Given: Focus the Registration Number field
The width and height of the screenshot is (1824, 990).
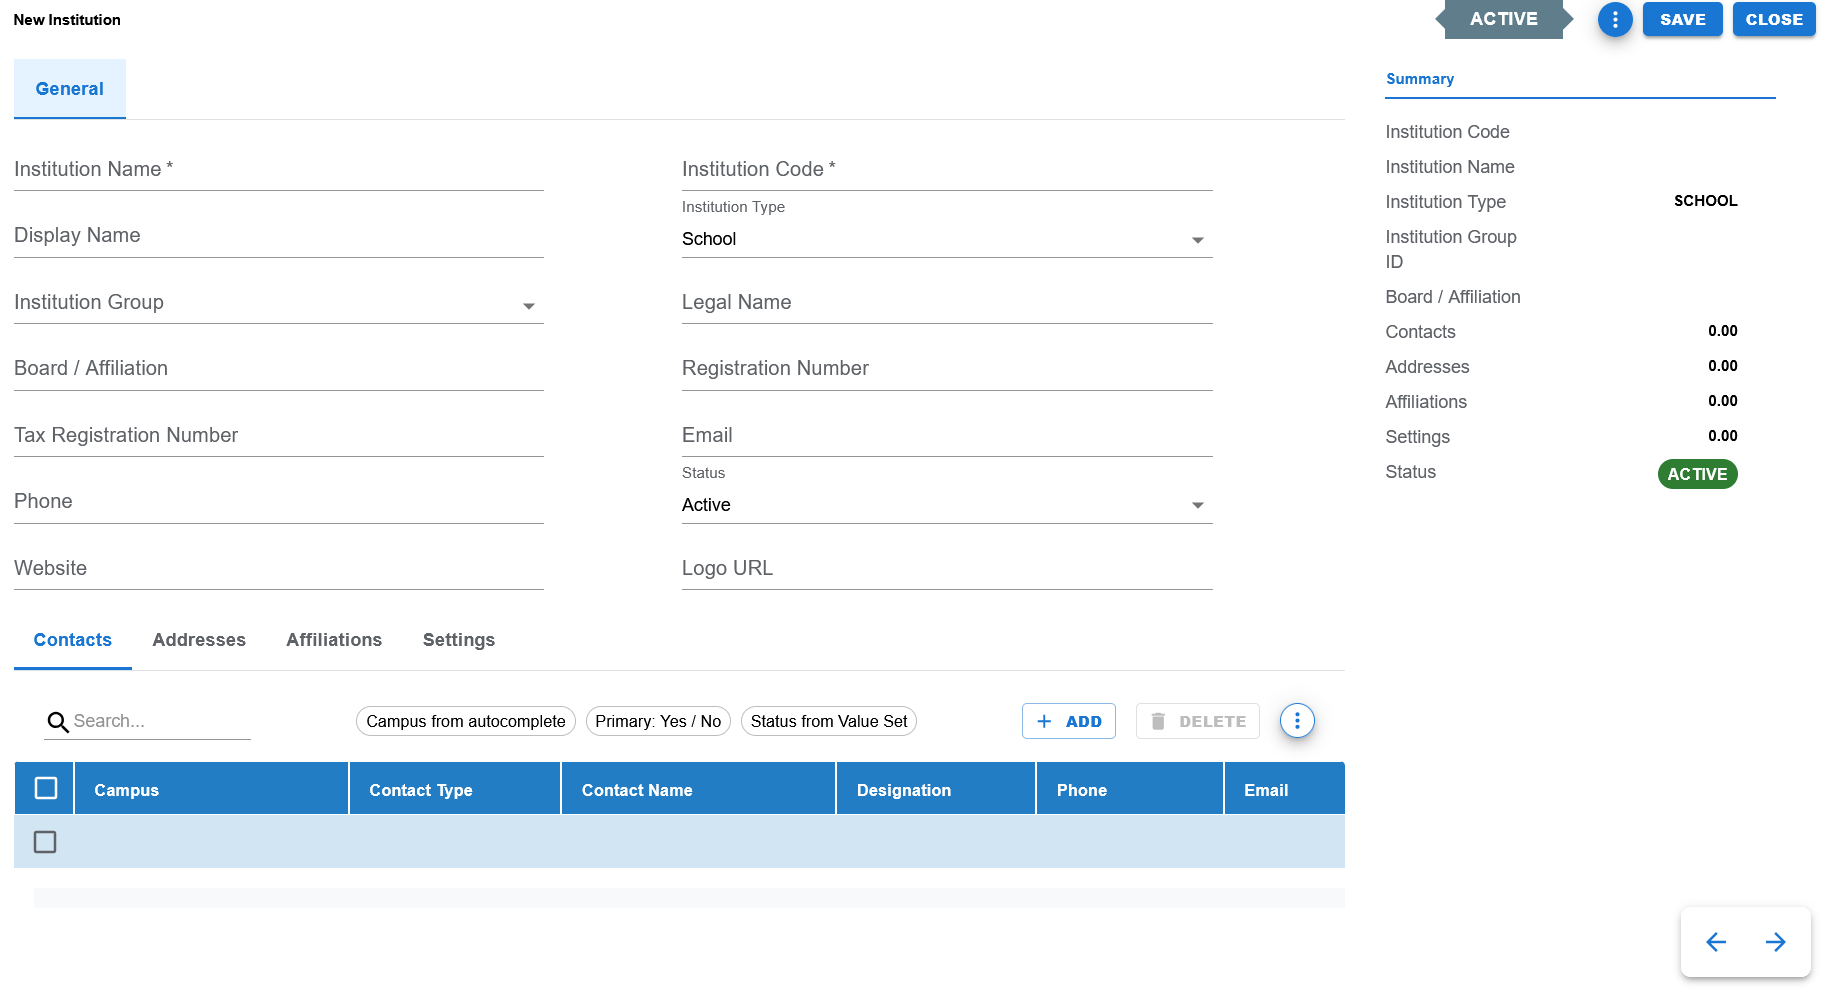Looking at the screenshot, I should point(947,369).
